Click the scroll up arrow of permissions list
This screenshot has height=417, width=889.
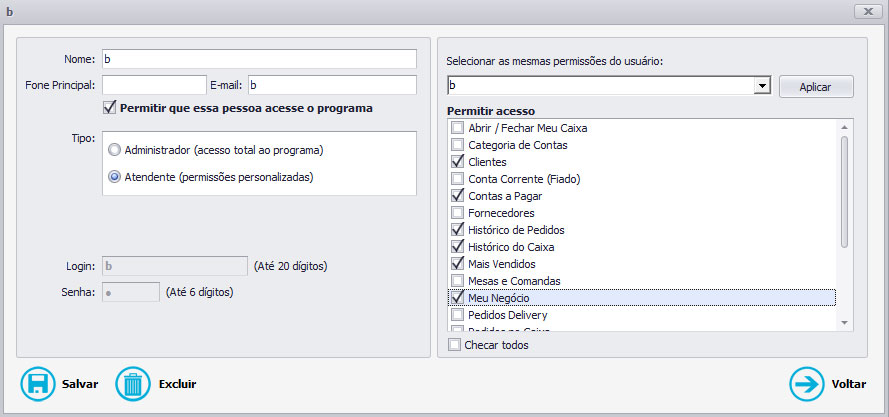tap(844, 127)
